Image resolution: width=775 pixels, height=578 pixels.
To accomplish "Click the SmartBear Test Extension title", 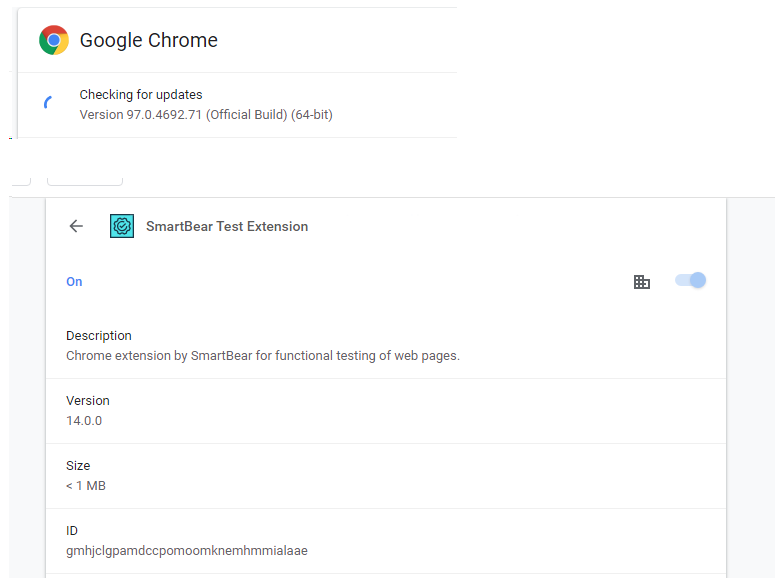I will (x=227, y=226).
